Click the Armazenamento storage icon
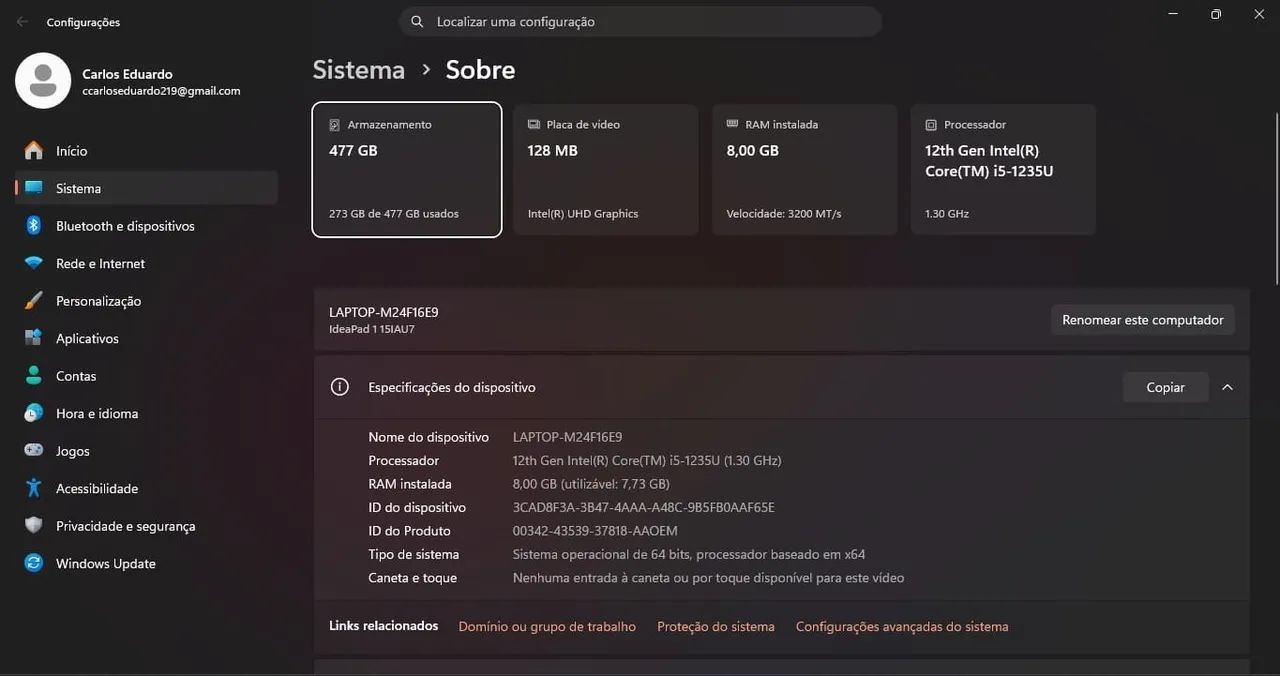 point(335,125)
